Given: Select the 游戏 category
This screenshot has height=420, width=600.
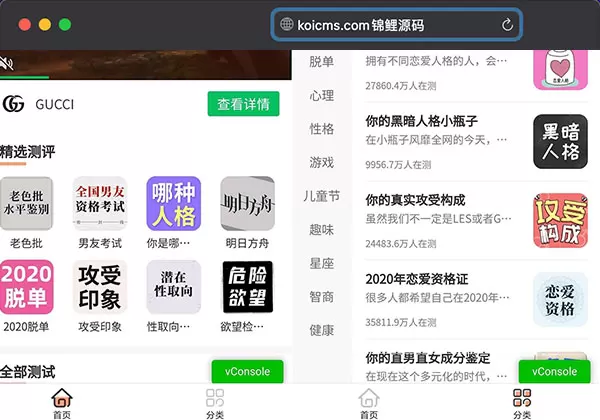Looking at the screenshot, I should coord(321,163).
